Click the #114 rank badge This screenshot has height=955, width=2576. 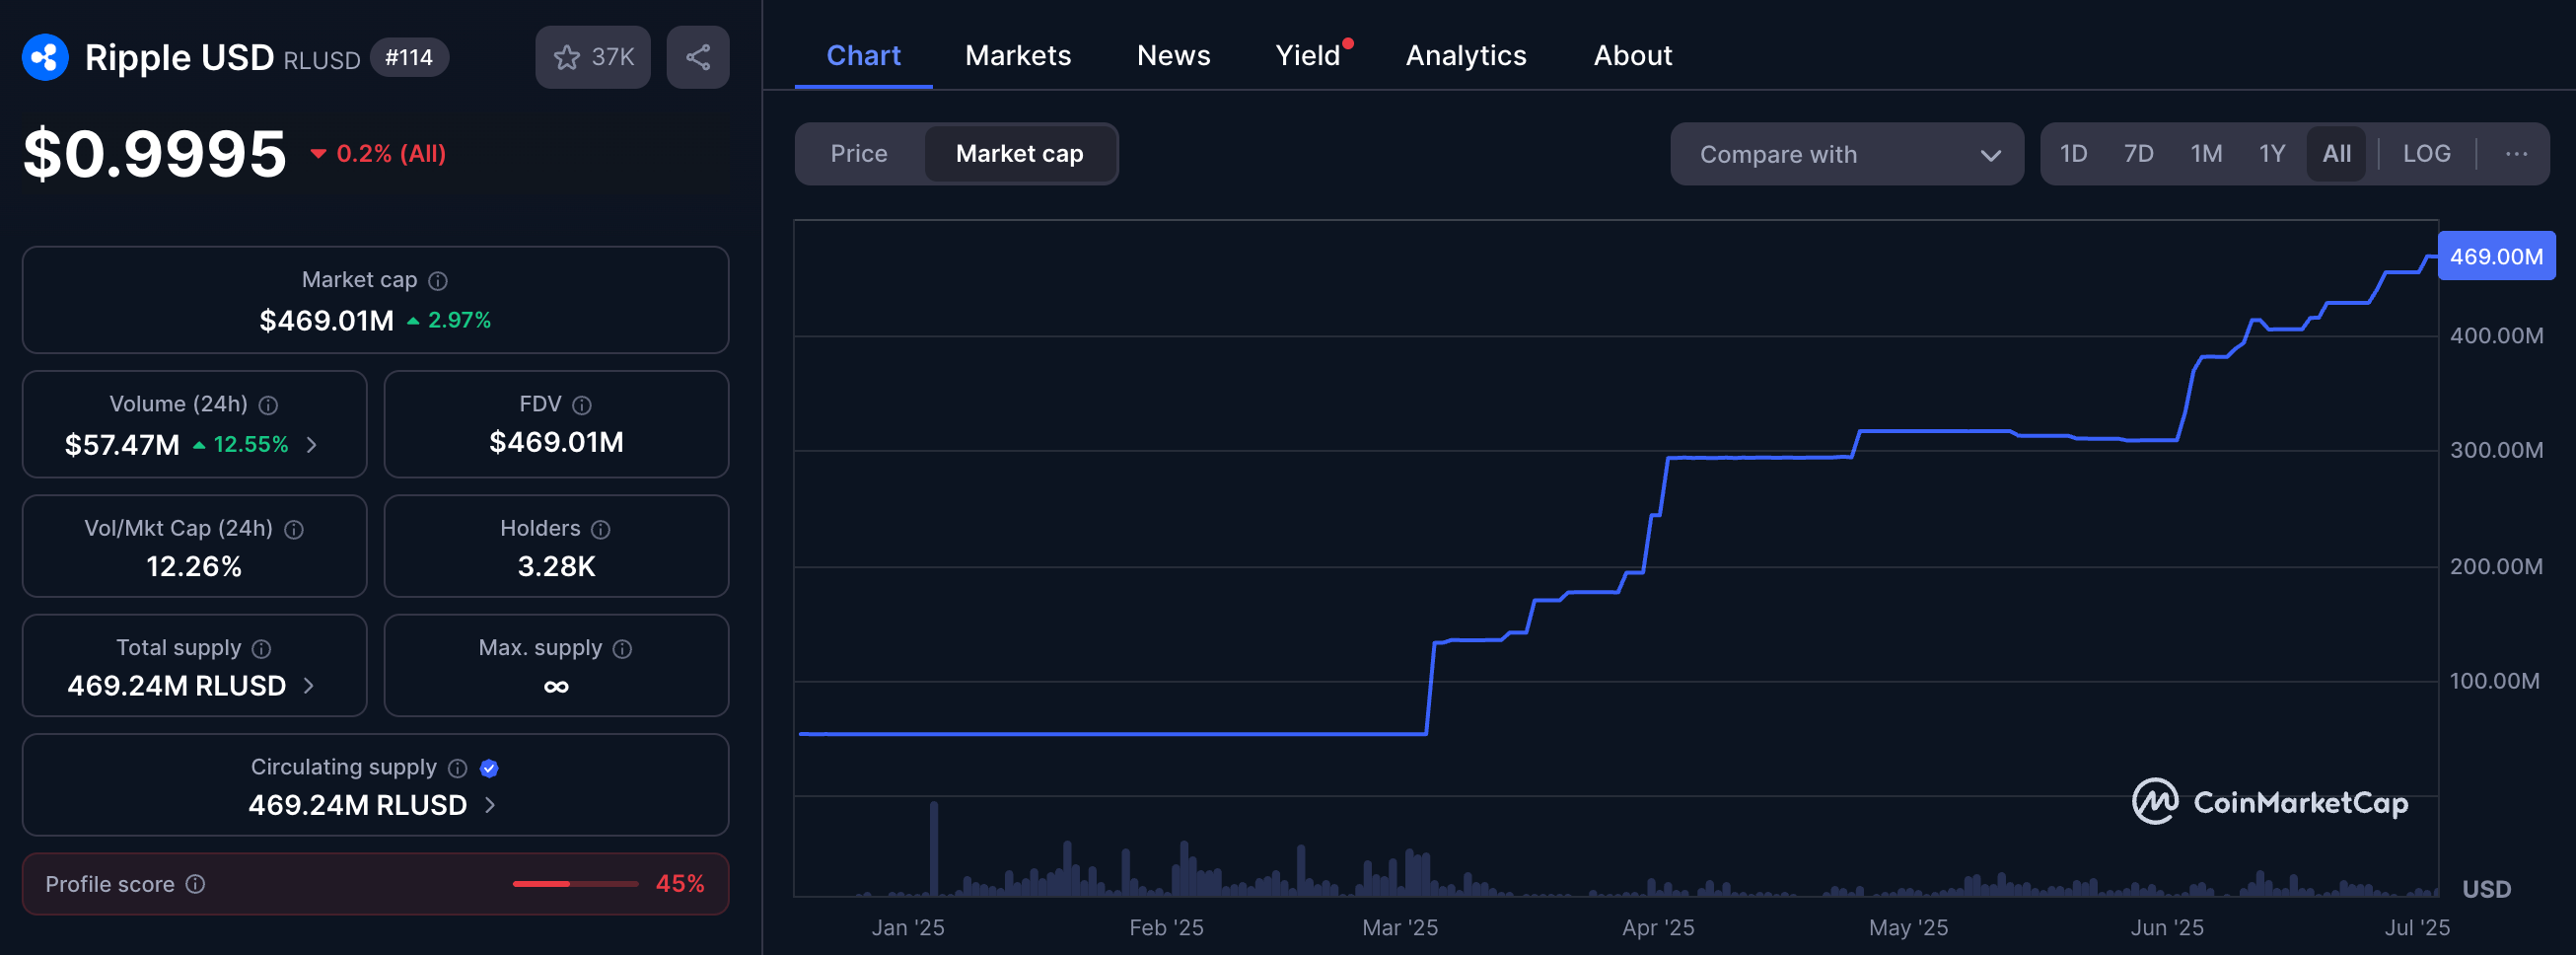click(409, 57)
